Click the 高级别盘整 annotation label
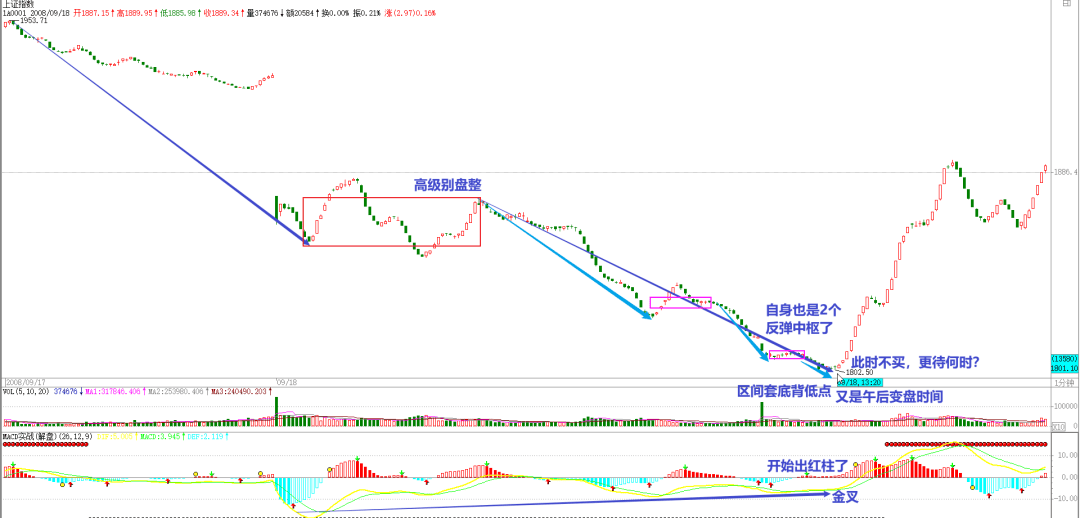This screenshot has height=518, width=1080. (x=447, y=185)
